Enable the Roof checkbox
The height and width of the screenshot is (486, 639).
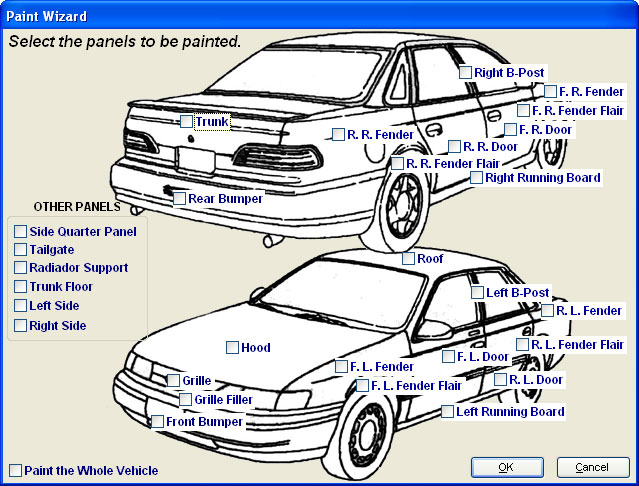pyautogui.click(x=408, y=258)
